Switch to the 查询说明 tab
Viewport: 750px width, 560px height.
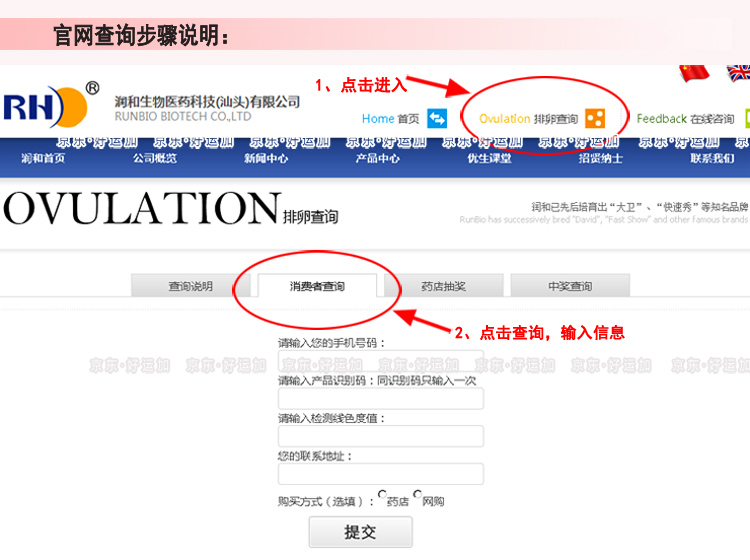pyautogui.click(x=190, y=286)
